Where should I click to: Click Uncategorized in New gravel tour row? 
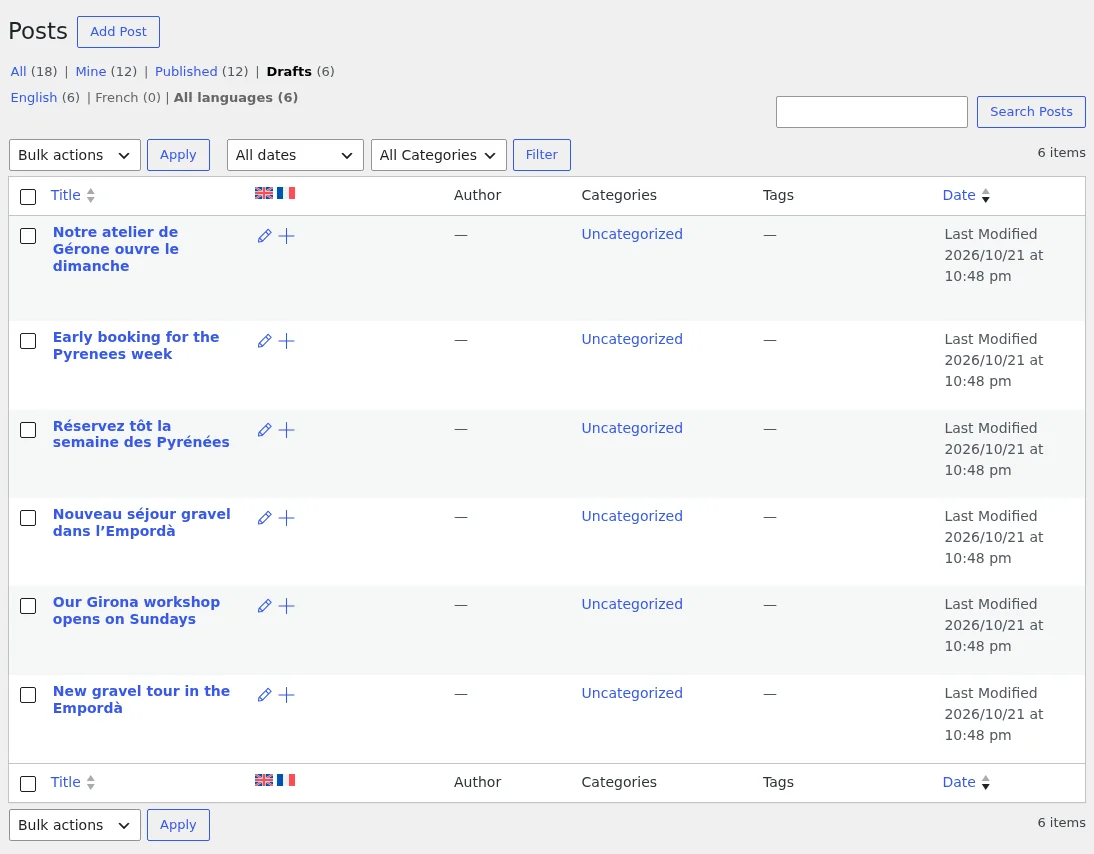click(632, 694)
